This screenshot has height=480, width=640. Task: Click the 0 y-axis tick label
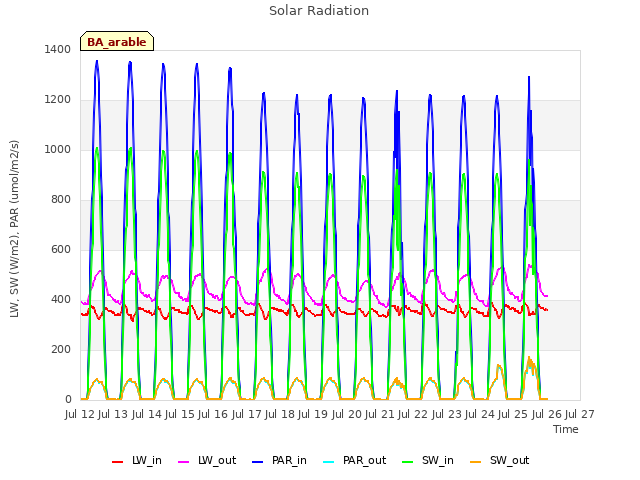(68, 400)
